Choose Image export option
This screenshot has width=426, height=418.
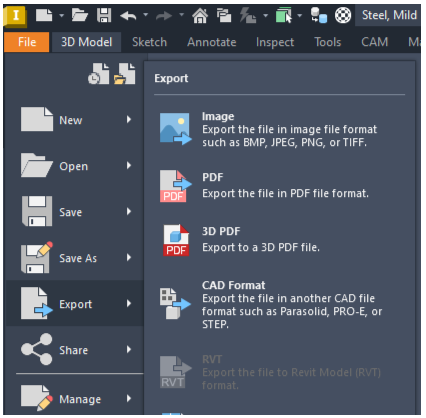280,129
